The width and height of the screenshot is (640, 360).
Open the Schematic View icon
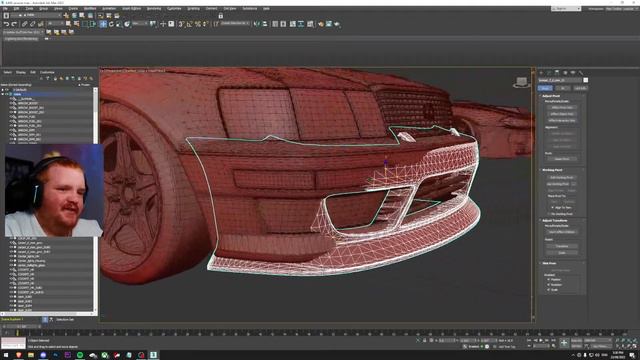point(301,24)
